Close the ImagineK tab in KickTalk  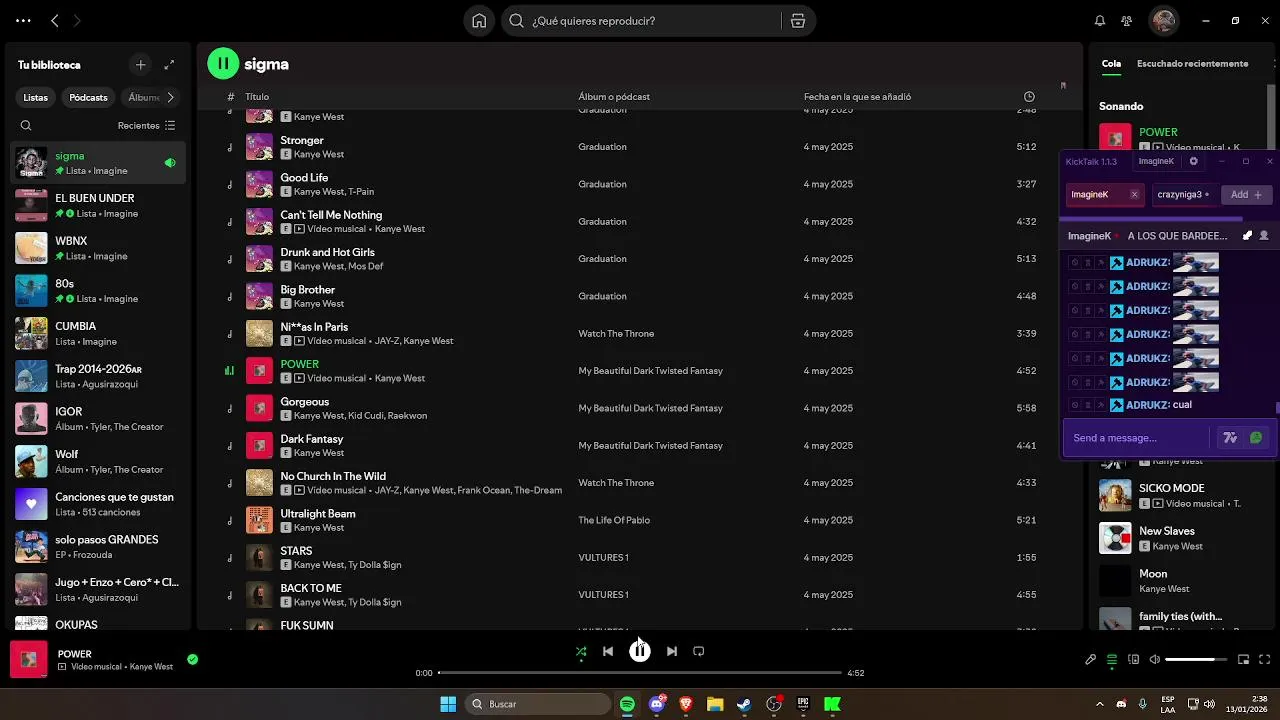coord(1134,195)
